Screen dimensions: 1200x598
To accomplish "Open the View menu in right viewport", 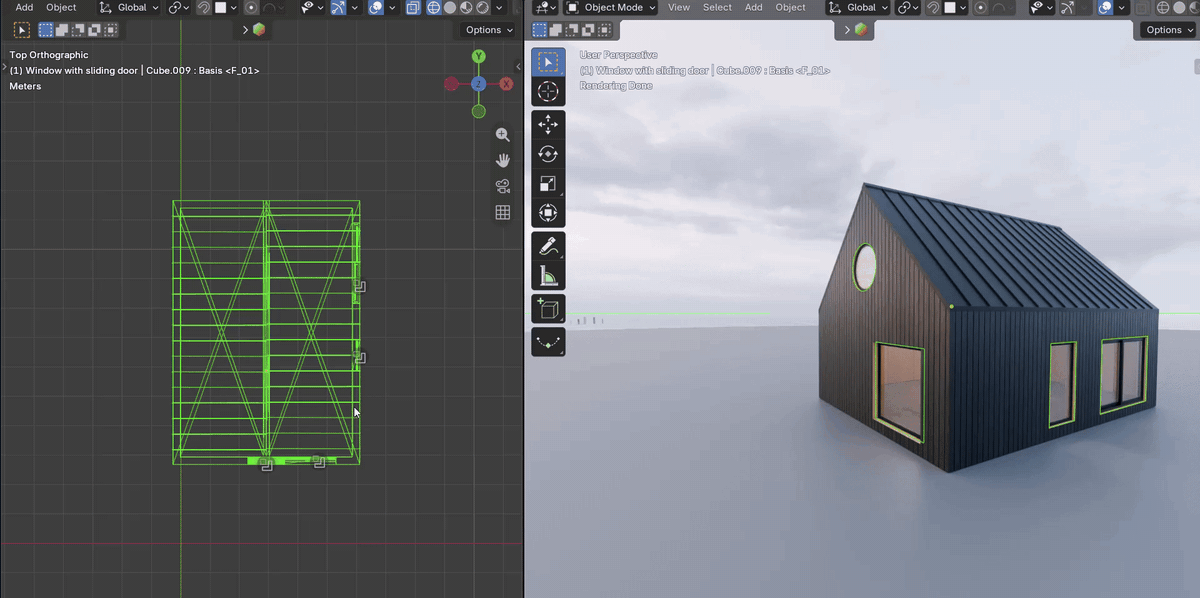I will tap(679, 7).
